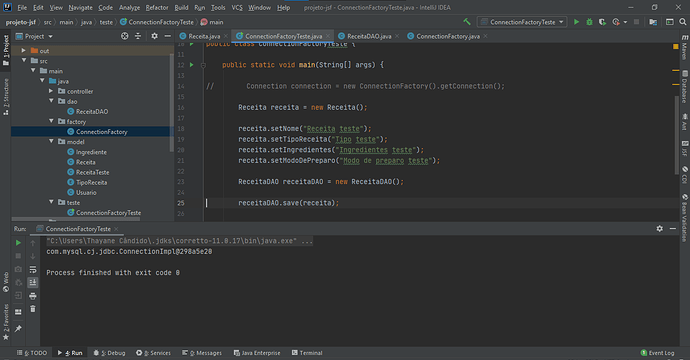Open the Project panel settings gear
This screenshot has width=690, height=360.
click(154, 36)
